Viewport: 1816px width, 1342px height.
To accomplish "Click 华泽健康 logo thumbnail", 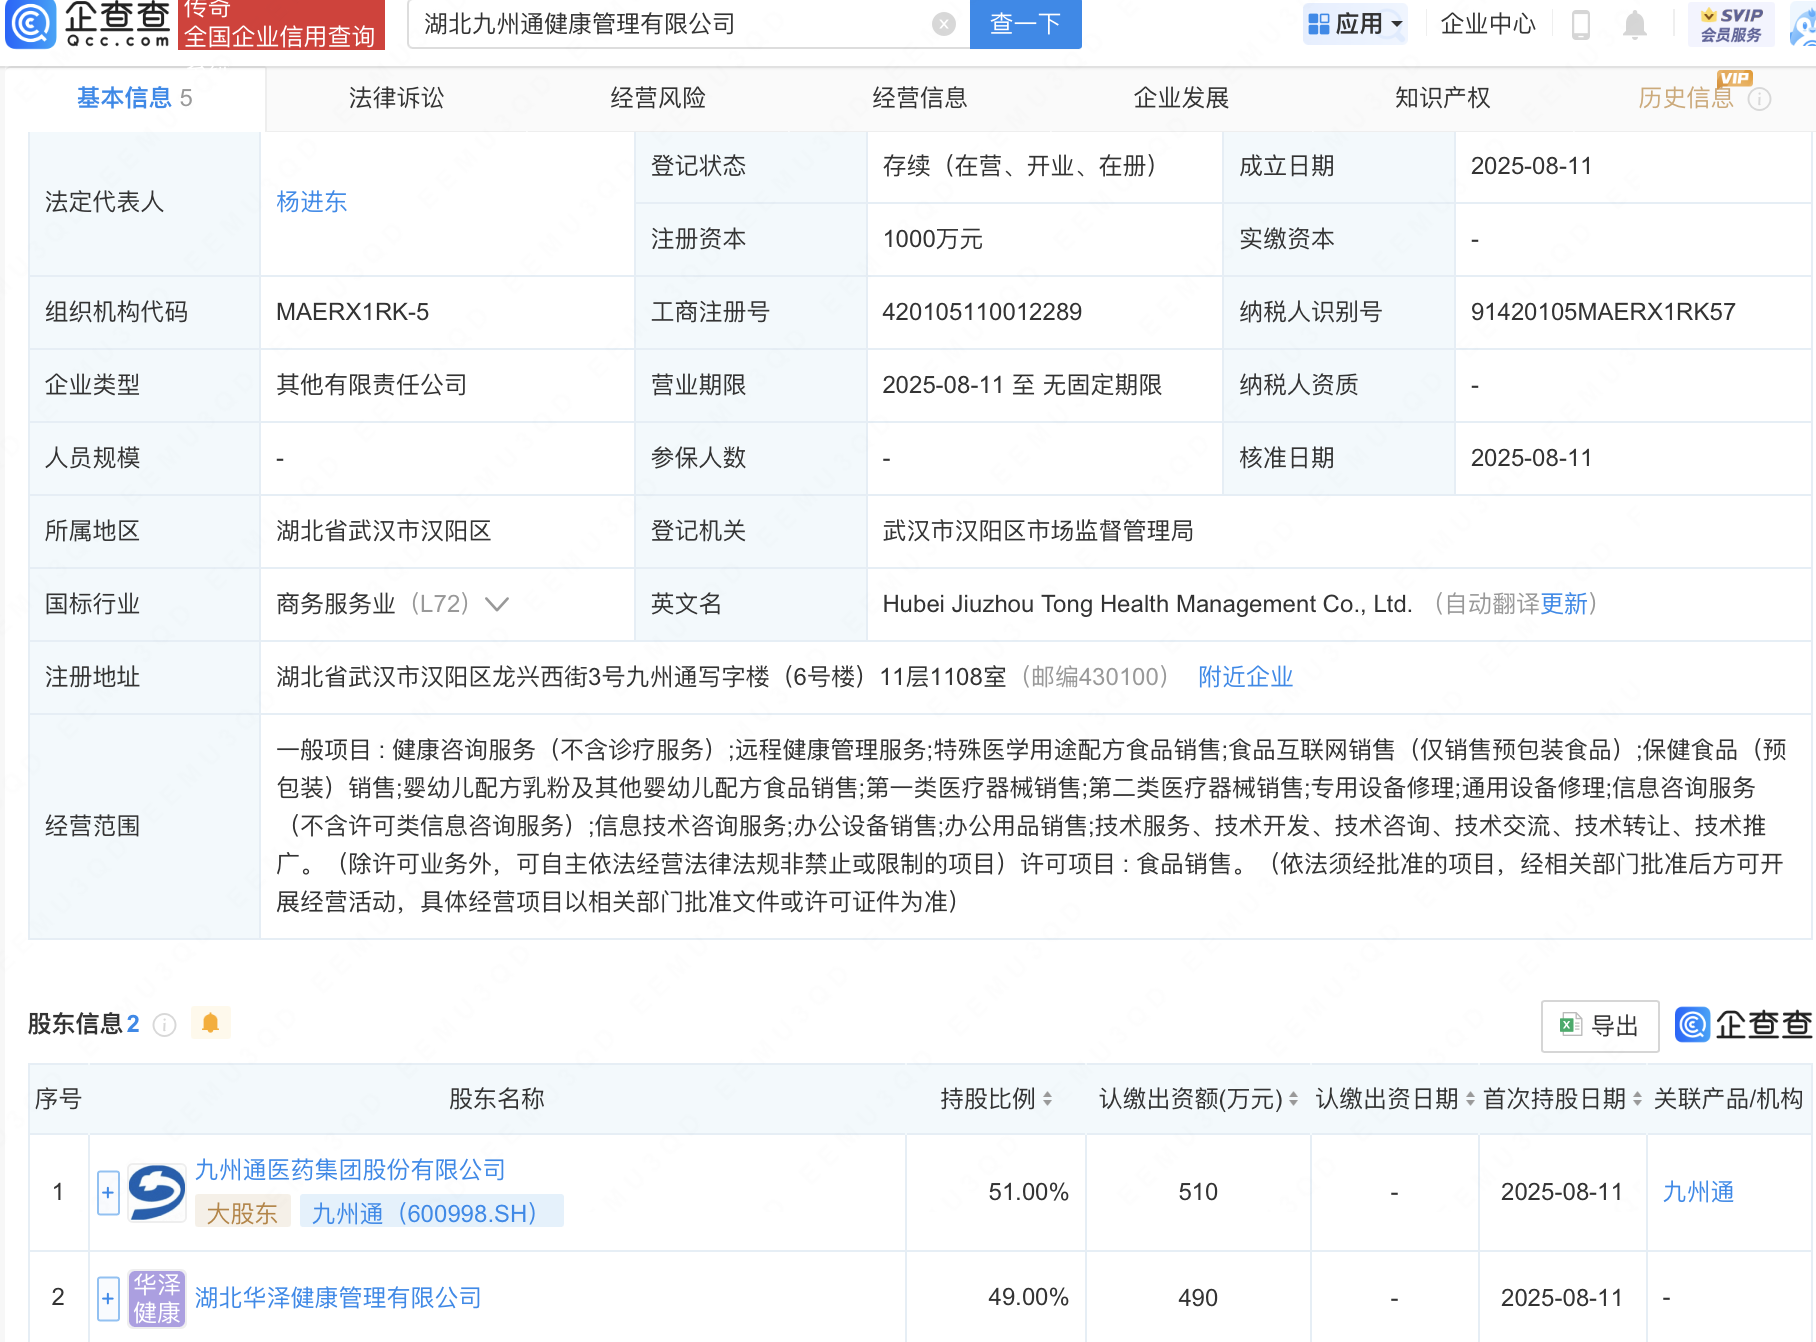I will coord(157,1298).
